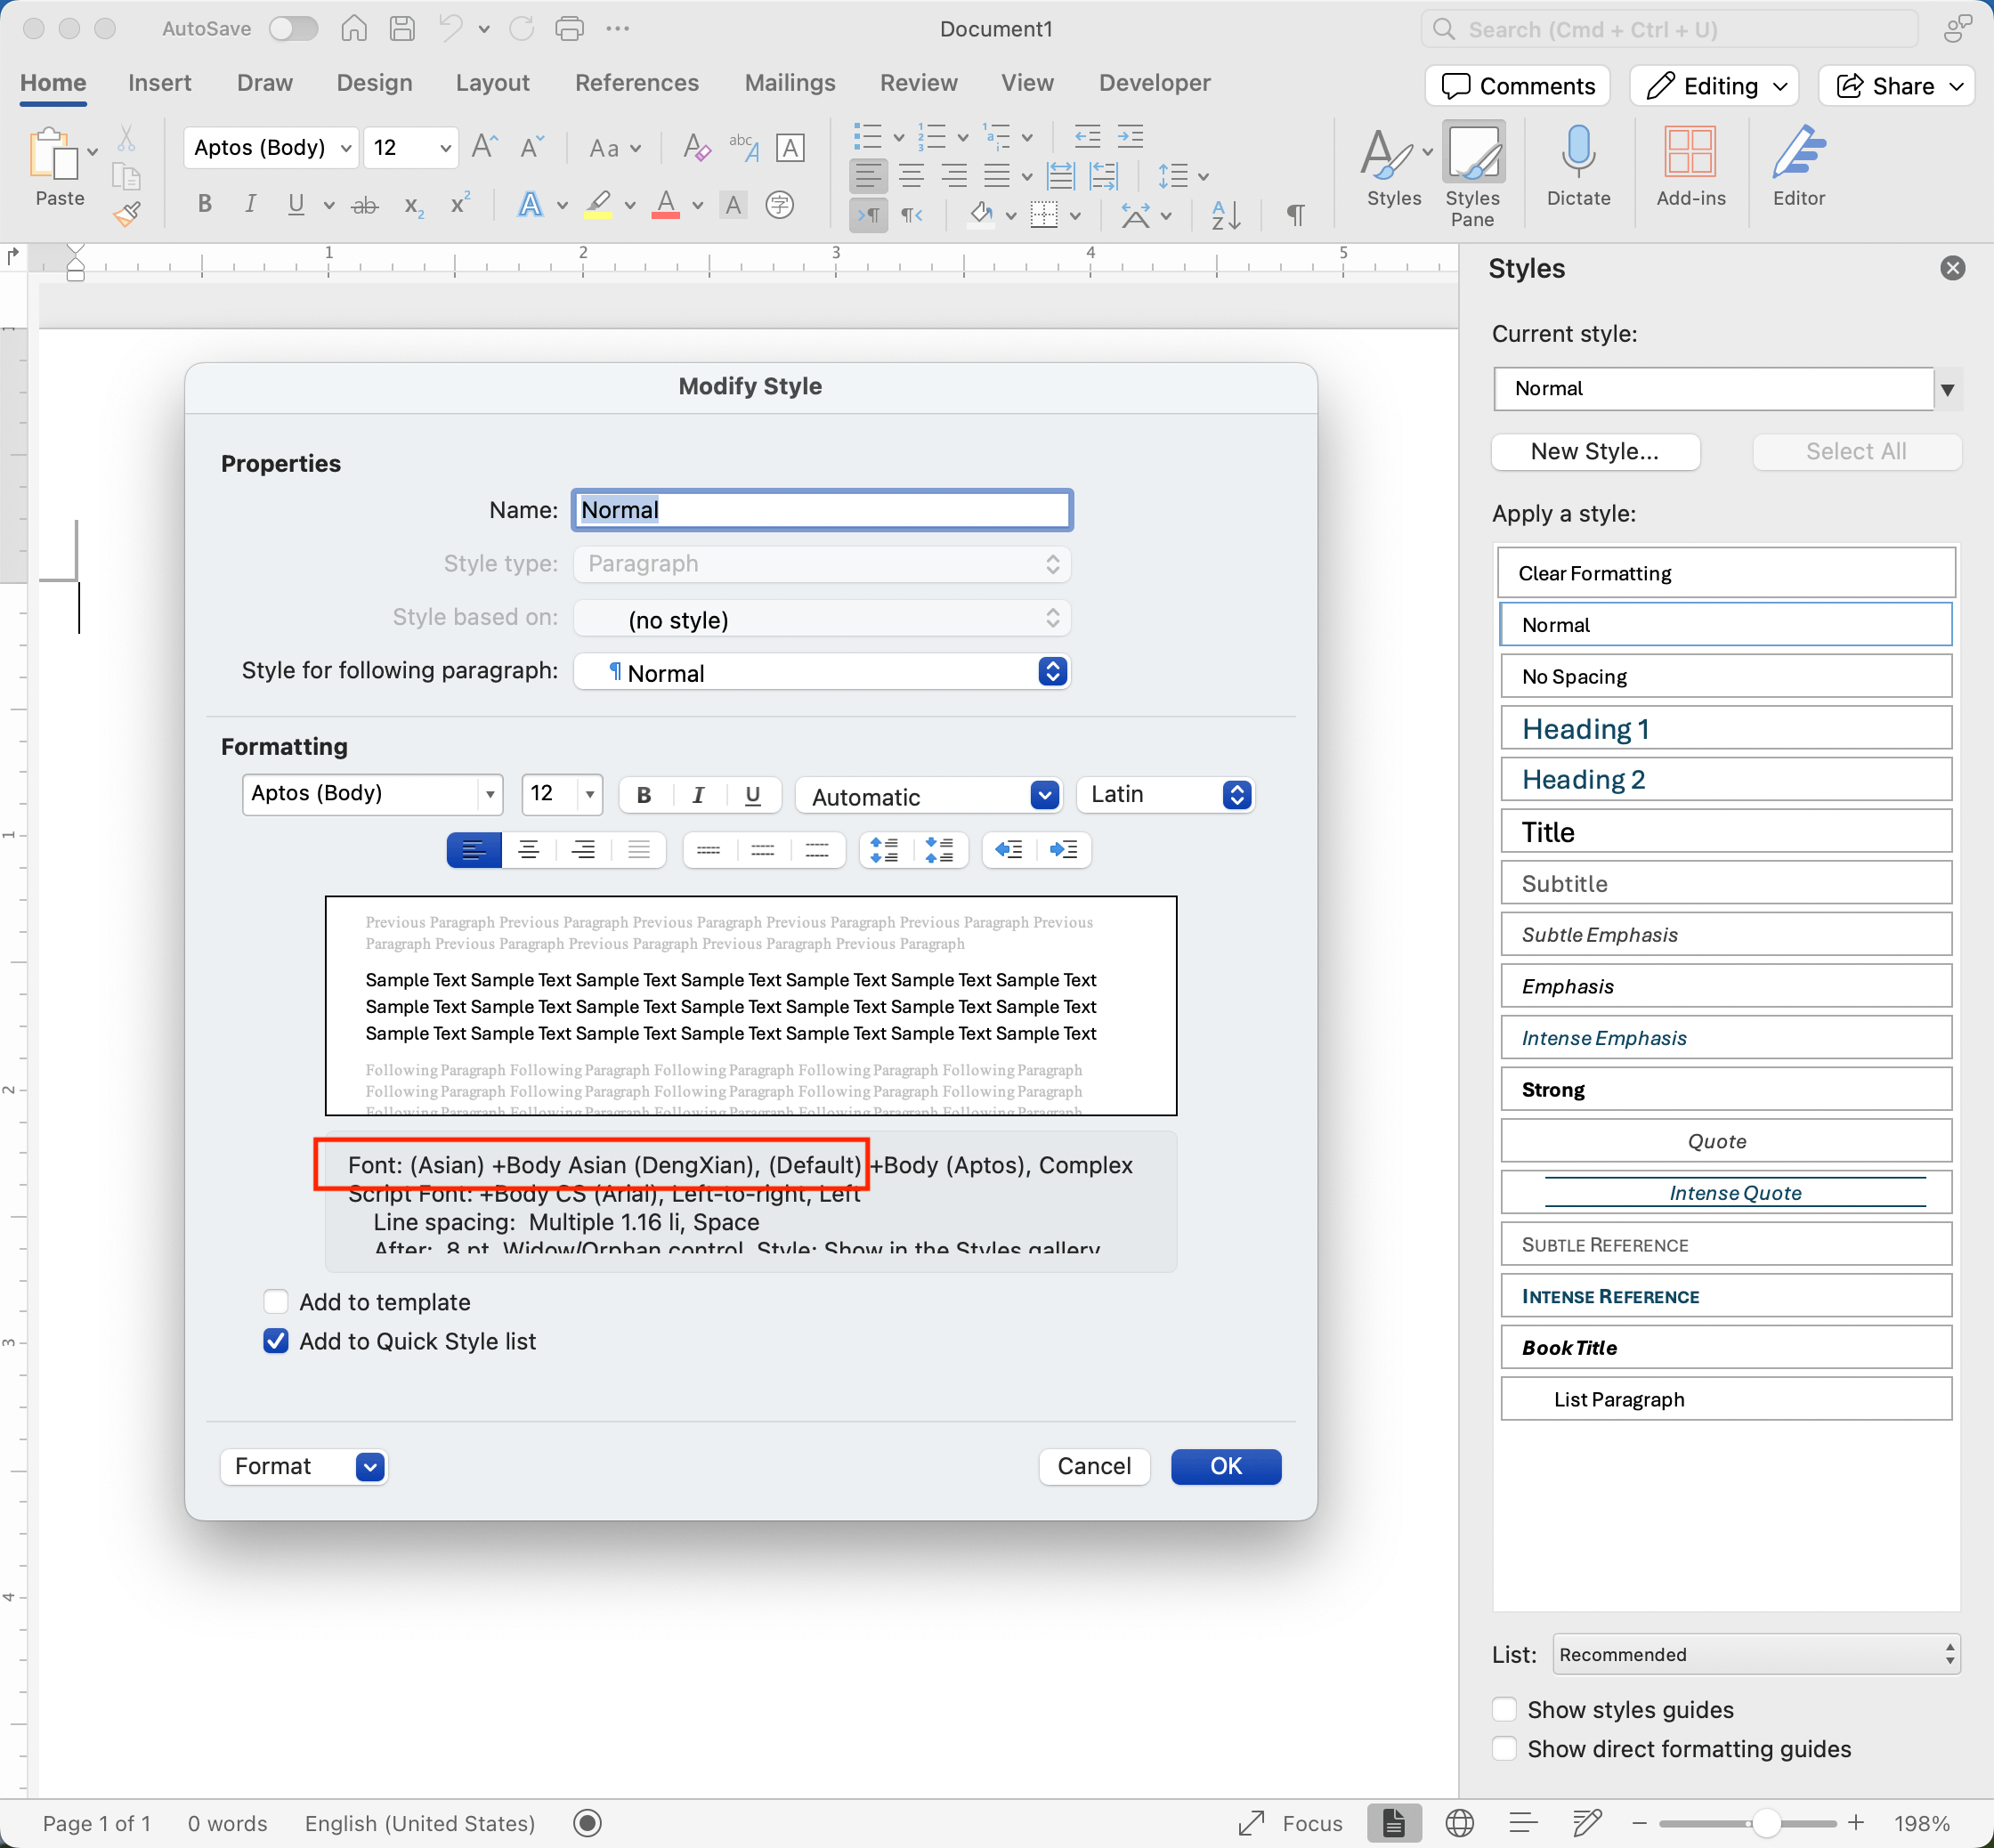The height and width of the screenshot is (1848, 1994).
Task: Apply strikethrough formatting
Action: point(365,204)
